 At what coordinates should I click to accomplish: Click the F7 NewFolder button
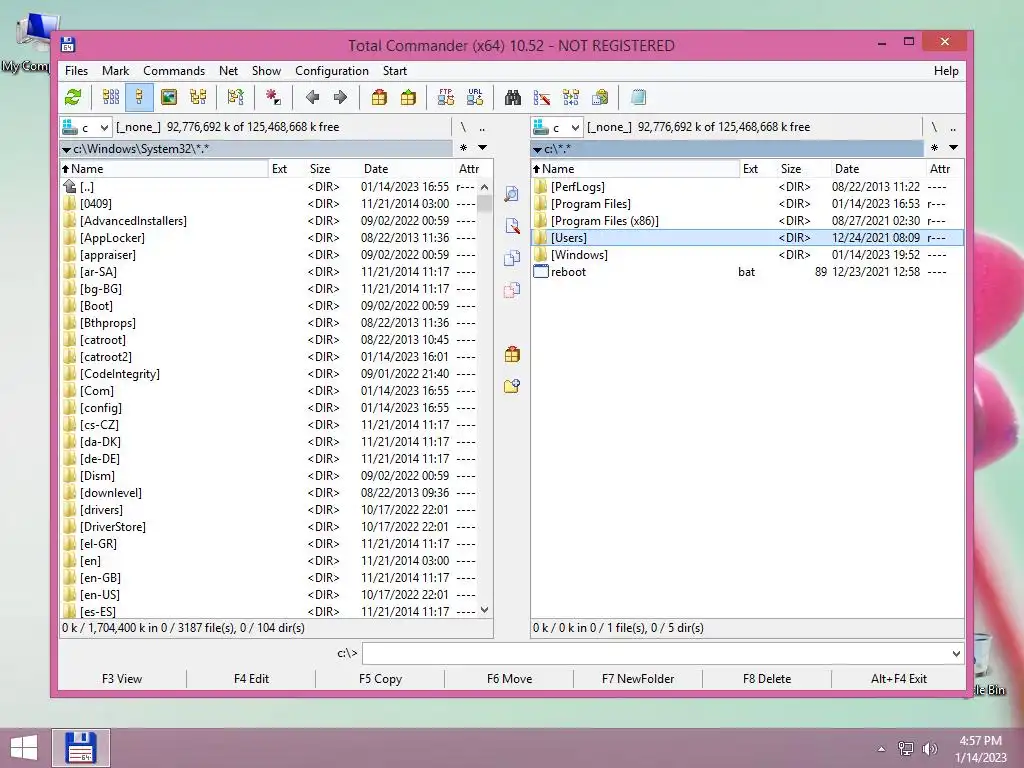point(638,679)
